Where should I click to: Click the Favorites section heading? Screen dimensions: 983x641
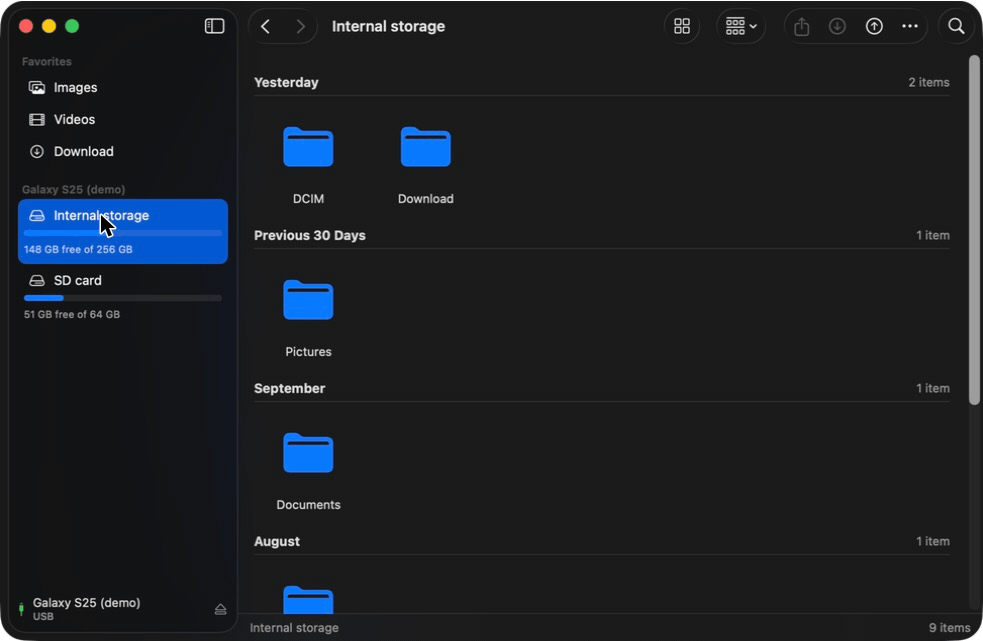(x=46, y=61)
